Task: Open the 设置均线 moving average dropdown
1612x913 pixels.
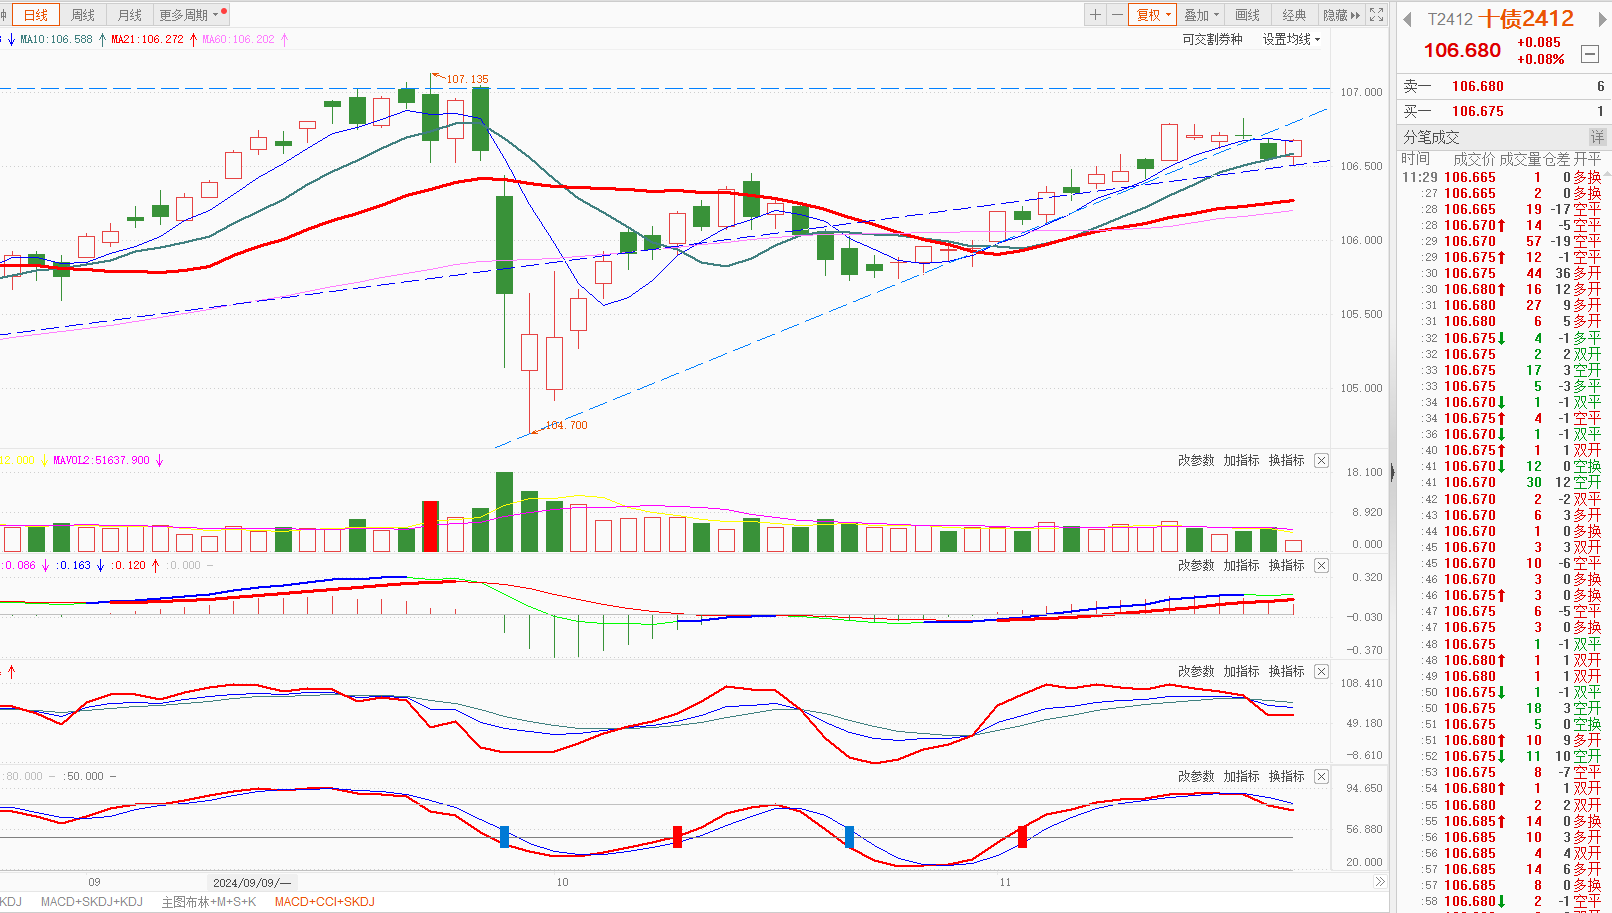Action: [x=1291, y=40]
